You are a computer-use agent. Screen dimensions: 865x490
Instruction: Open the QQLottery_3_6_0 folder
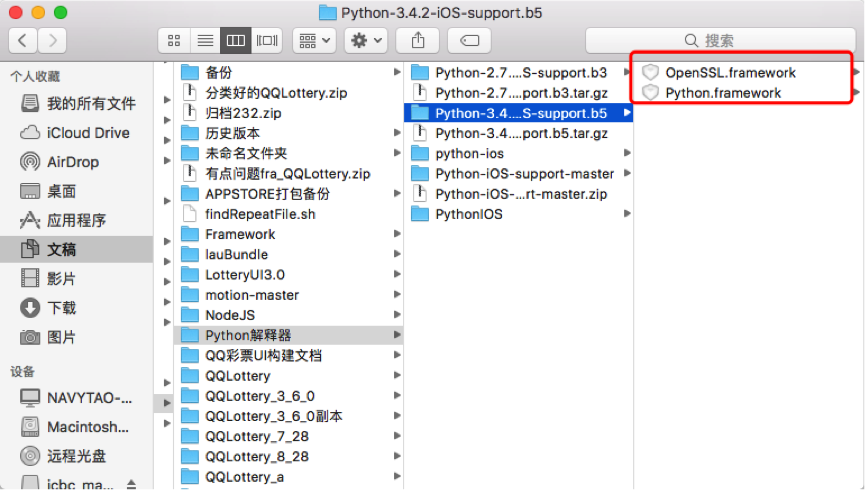point(289,396)
